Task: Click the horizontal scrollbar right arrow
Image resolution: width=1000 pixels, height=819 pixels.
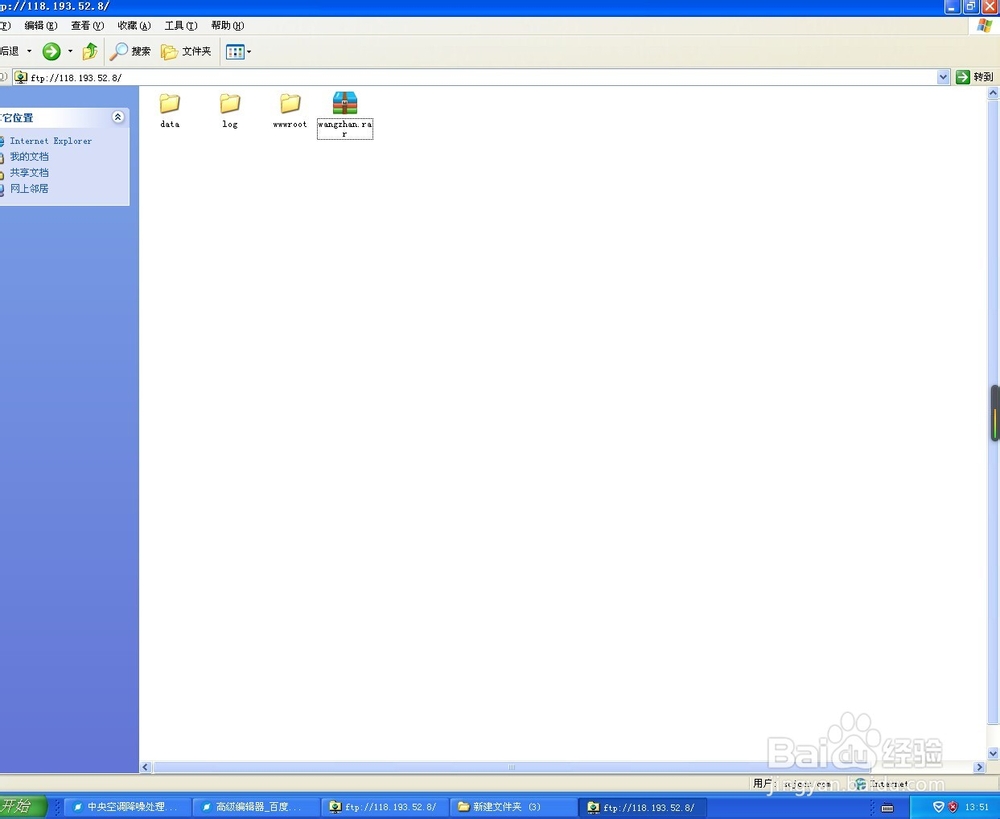Action: click(980, 767)
